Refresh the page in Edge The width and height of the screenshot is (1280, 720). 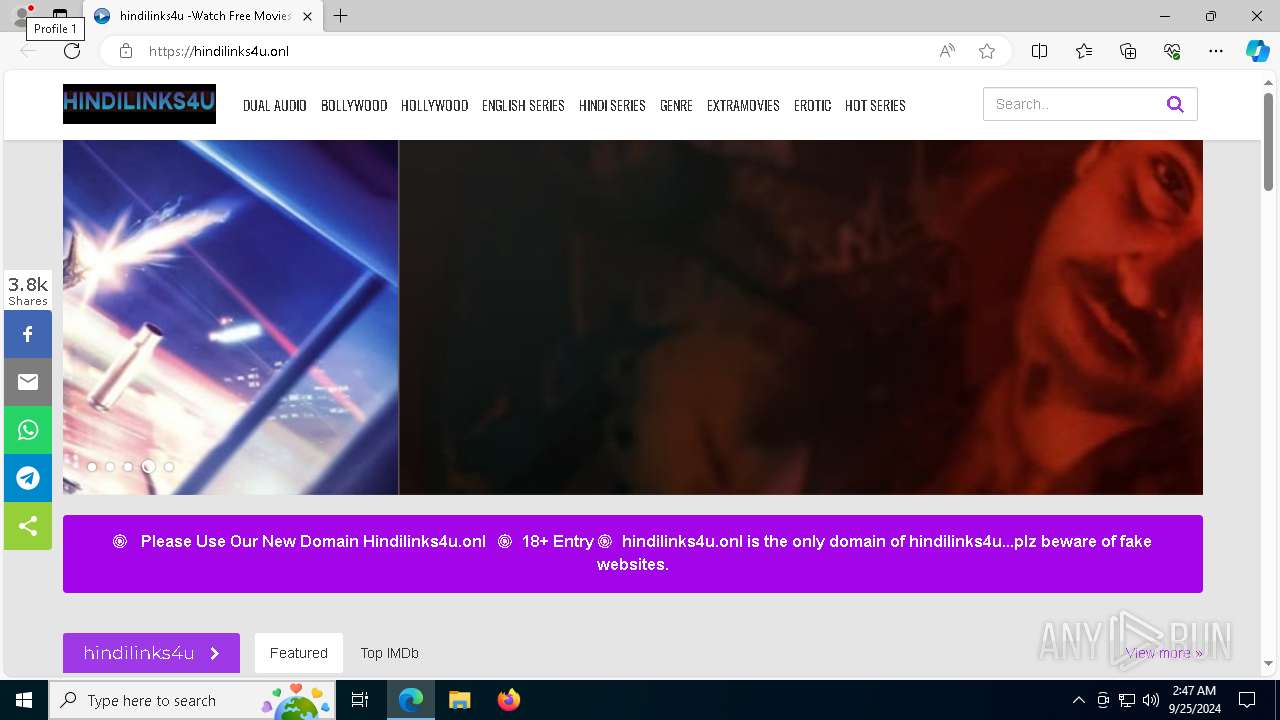click(72, 51)
